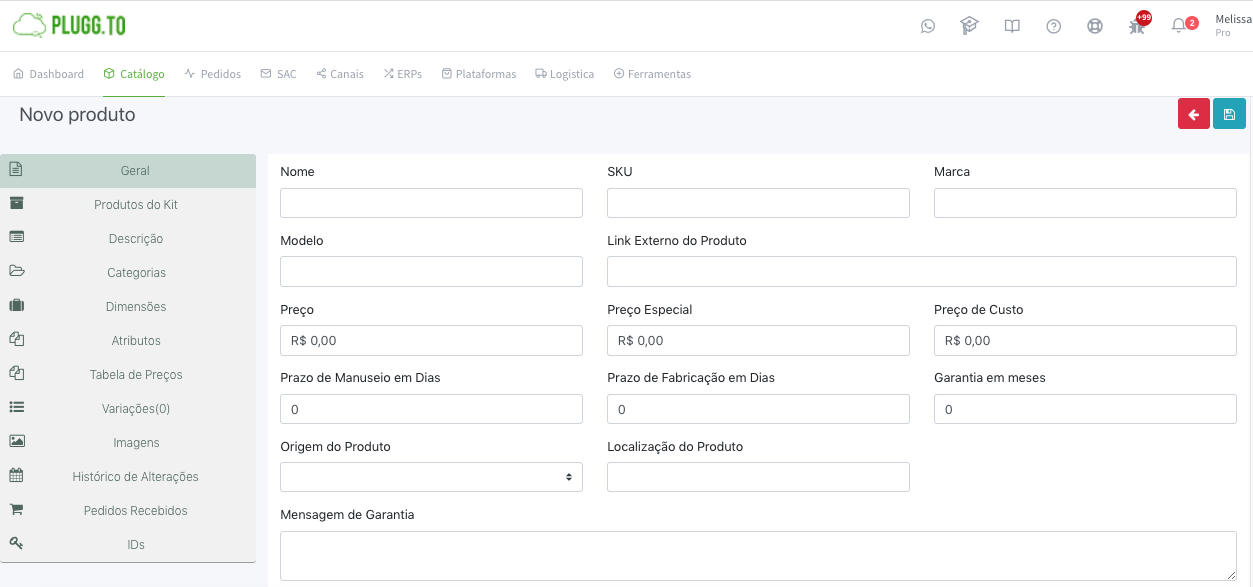Open the Ferramentas menu
This screenshot has height=587, width=1253.
click(652, 74)
